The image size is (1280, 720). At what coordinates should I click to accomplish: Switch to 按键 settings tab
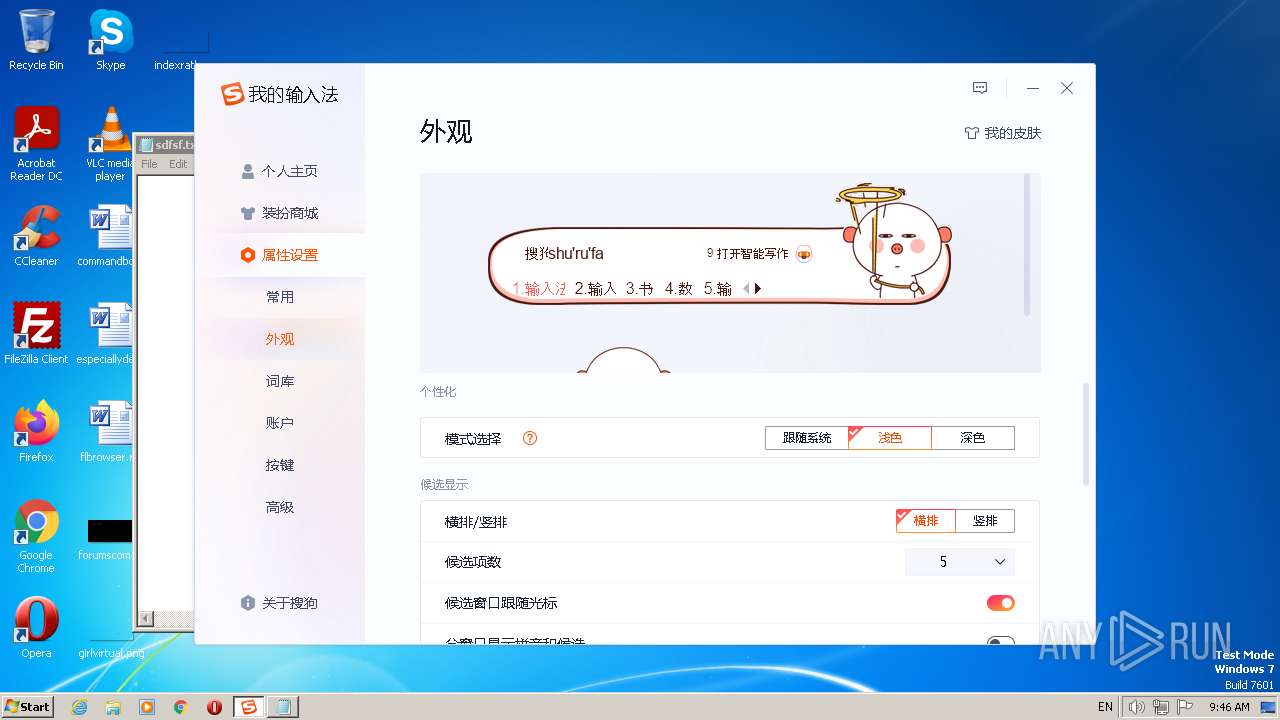click(280, 465)
